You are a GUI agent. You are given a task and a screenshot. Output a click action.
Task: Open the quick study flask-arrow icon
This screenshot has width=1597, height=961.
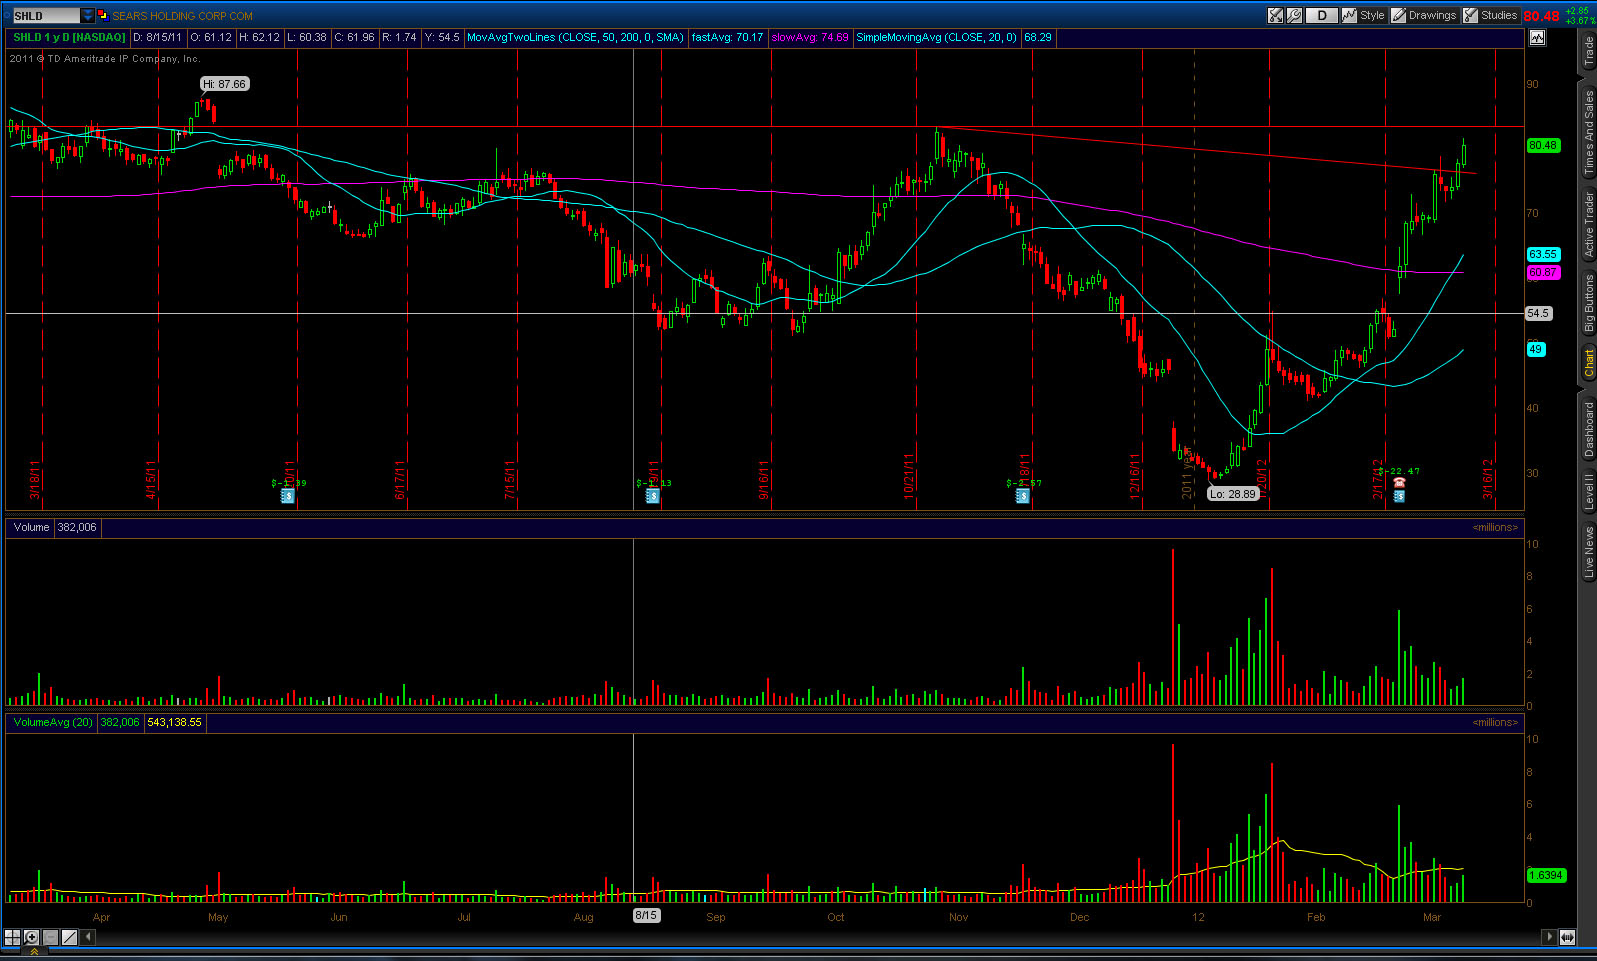point(1276,15)
